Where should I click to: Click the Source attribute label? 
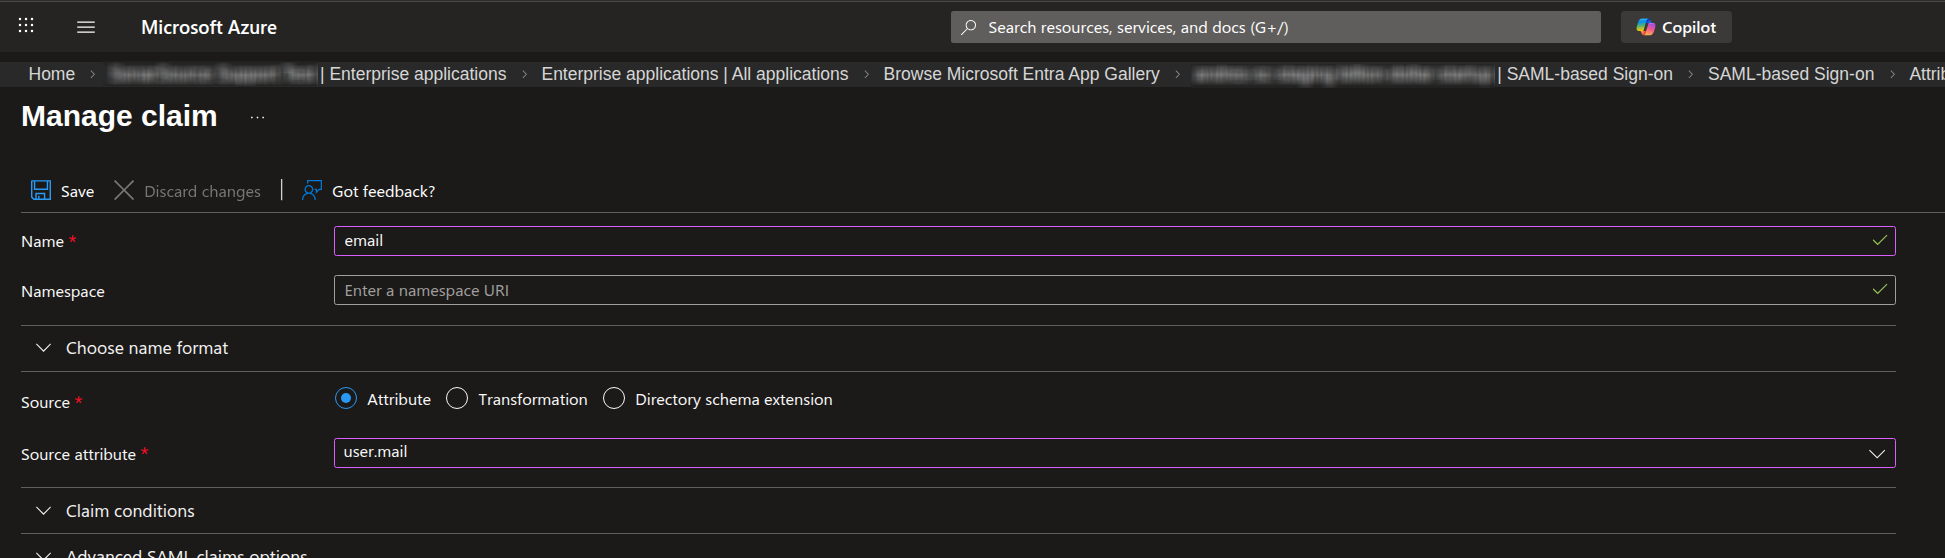[x=78, y=454]
